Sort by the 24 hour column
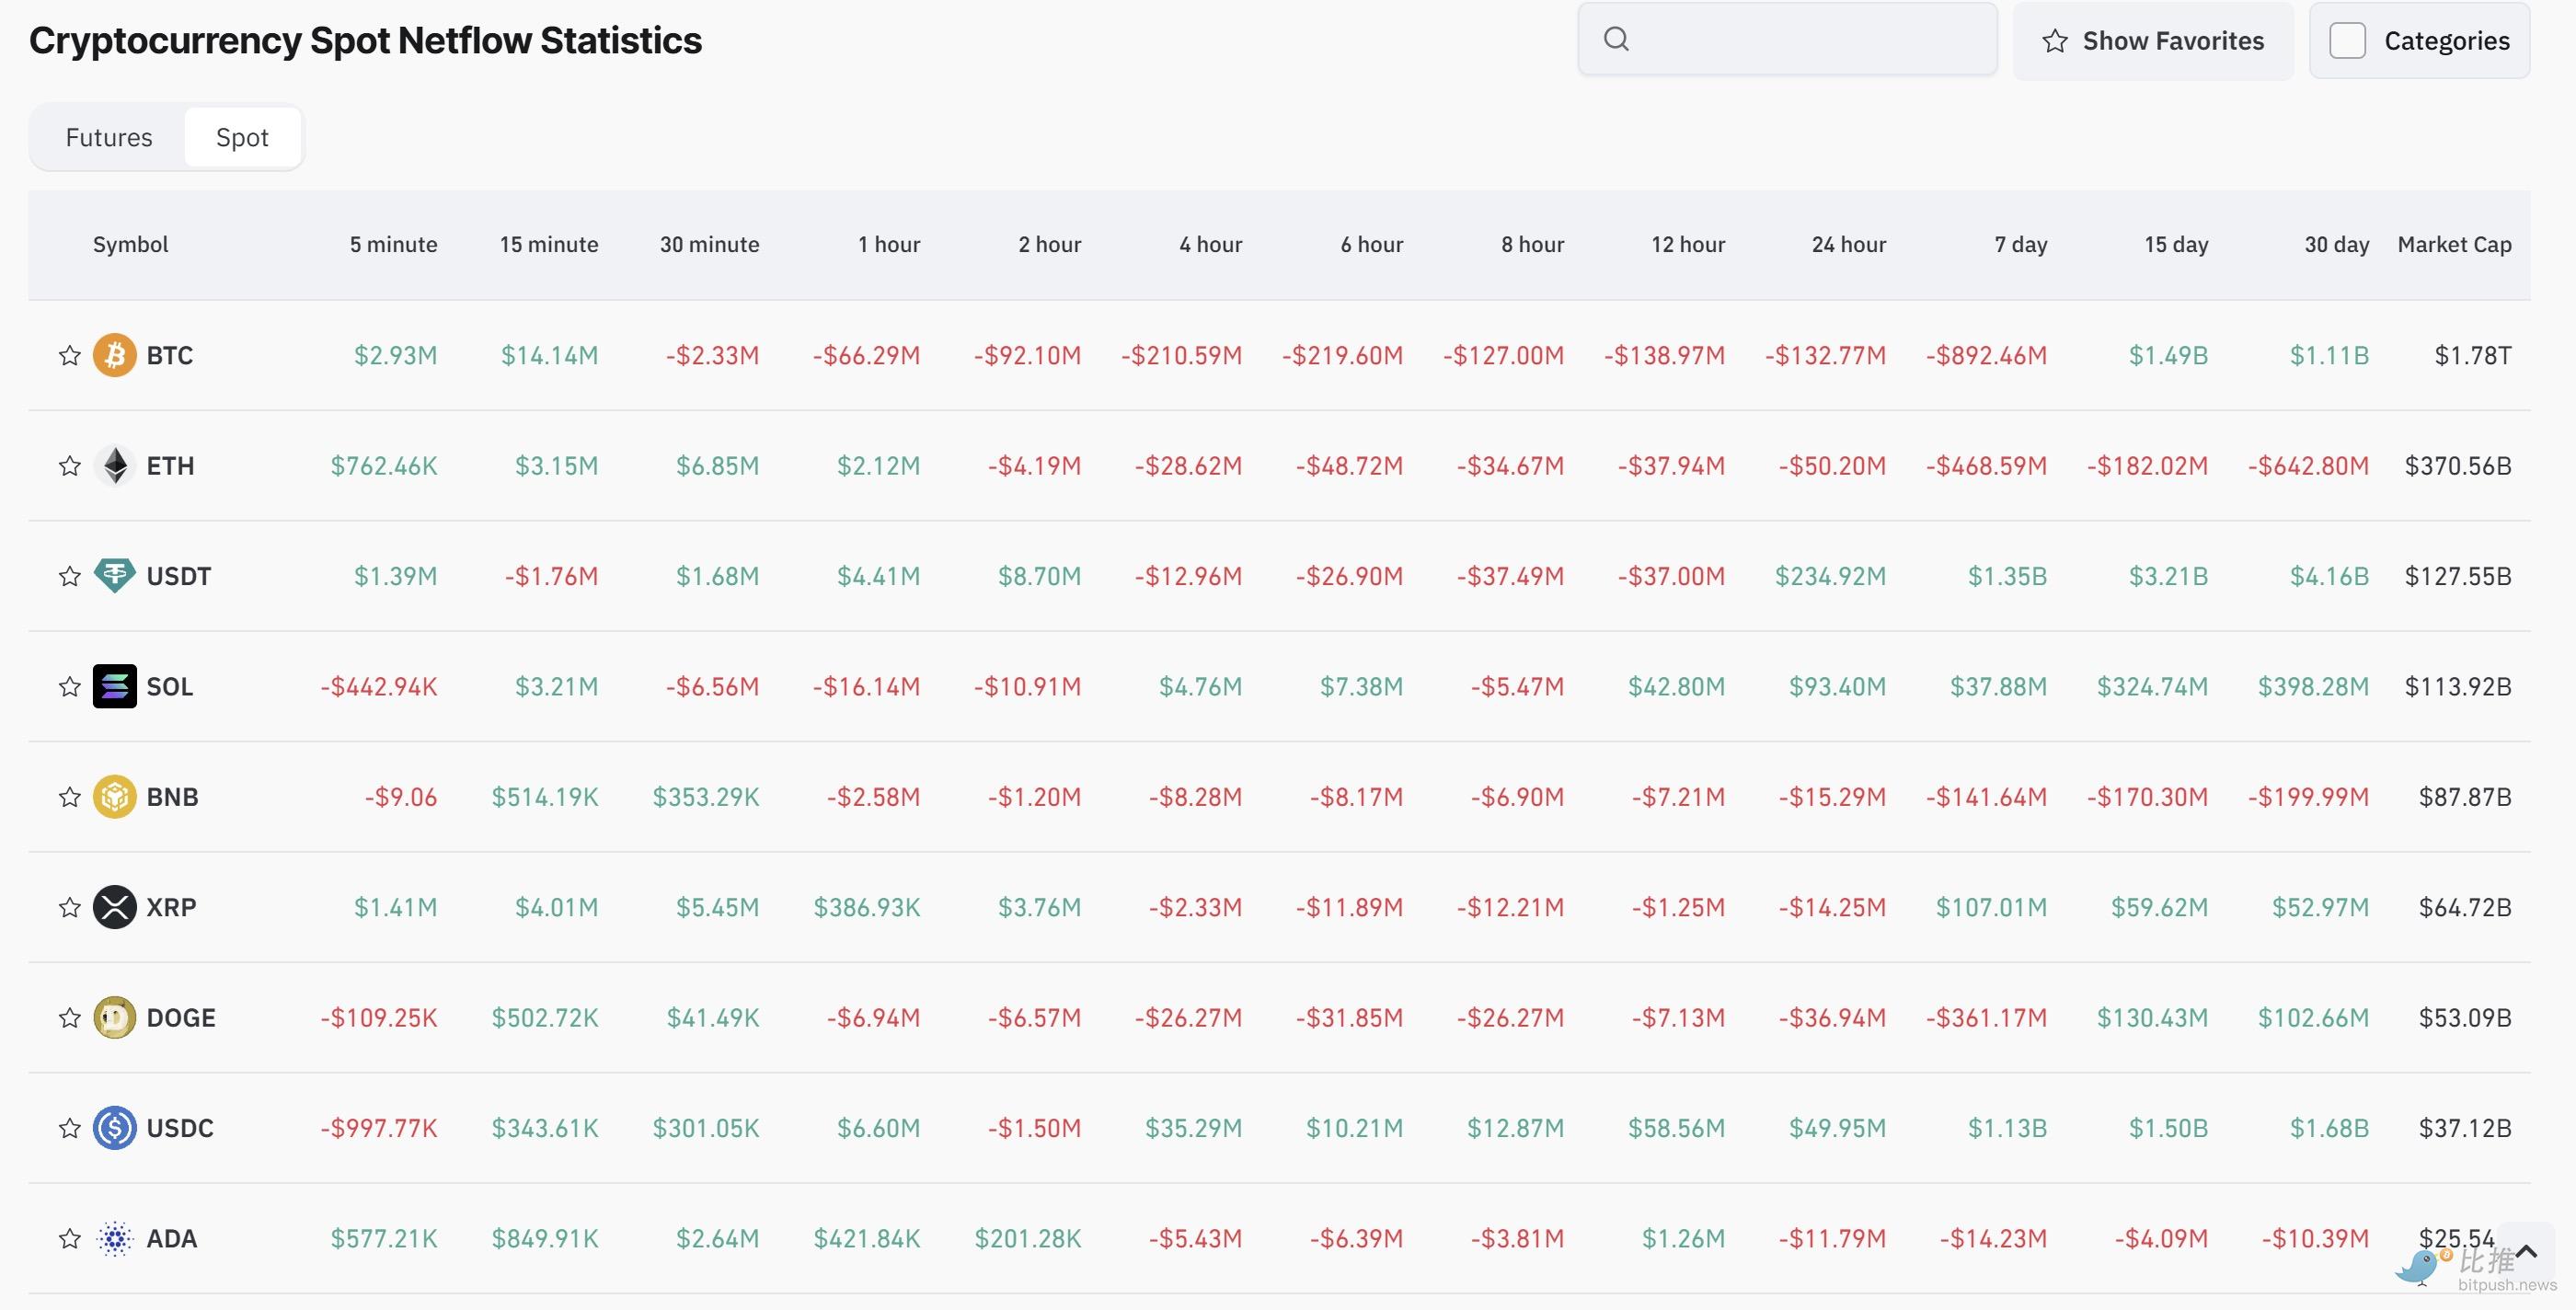 1849,244
